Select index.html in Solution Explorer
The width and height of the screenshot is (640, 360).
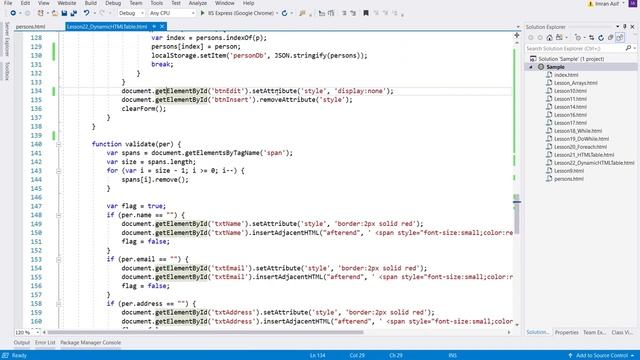[566, 75]
